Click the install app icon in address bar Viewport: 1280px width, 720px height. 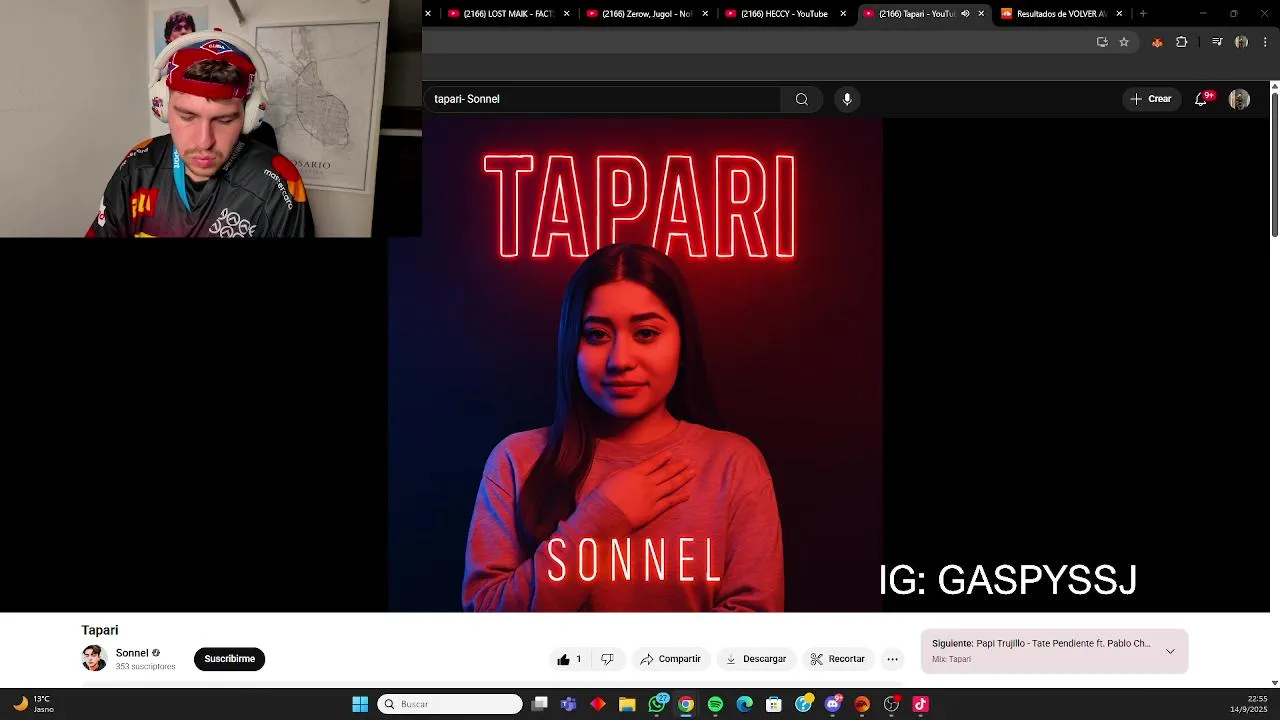[1102, 42]
